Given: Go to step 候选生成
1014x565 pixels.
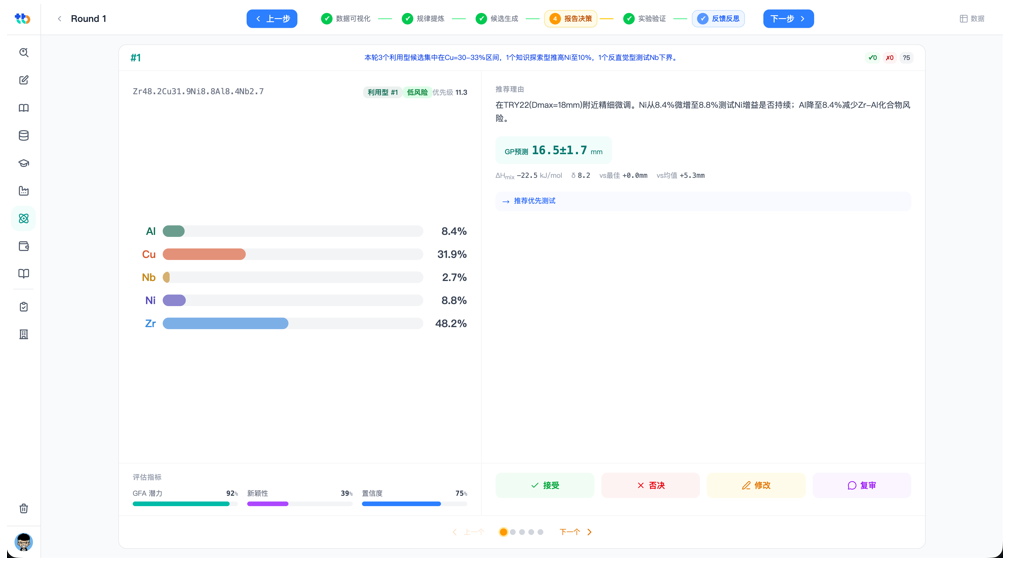Looking at the screenshot, I should pyautogui.click(x=497, y=19).
